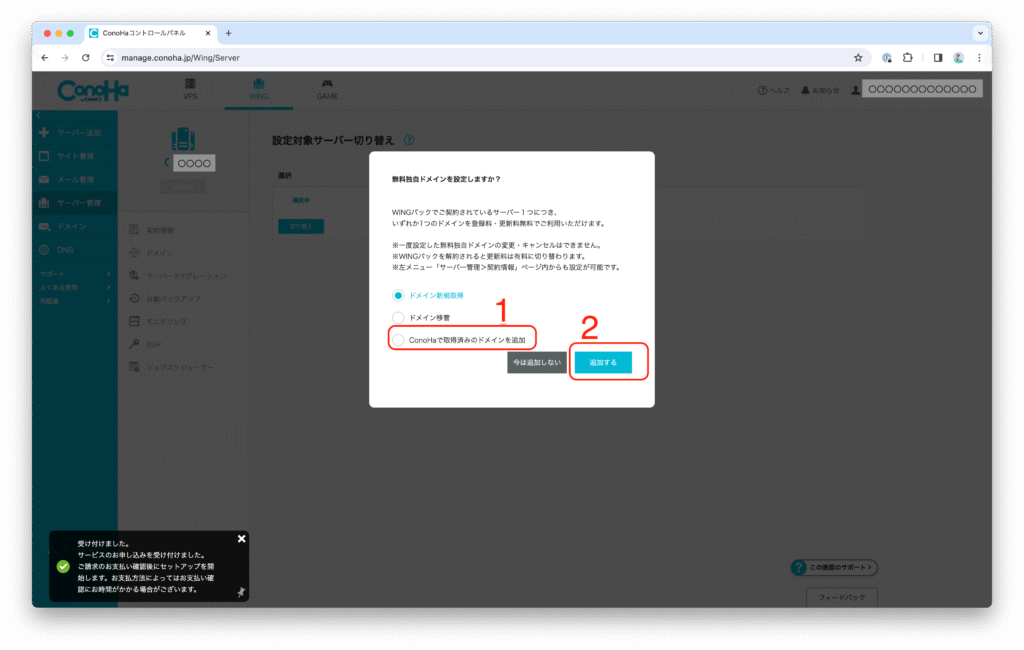Click the address bar URL

point(180,57)
